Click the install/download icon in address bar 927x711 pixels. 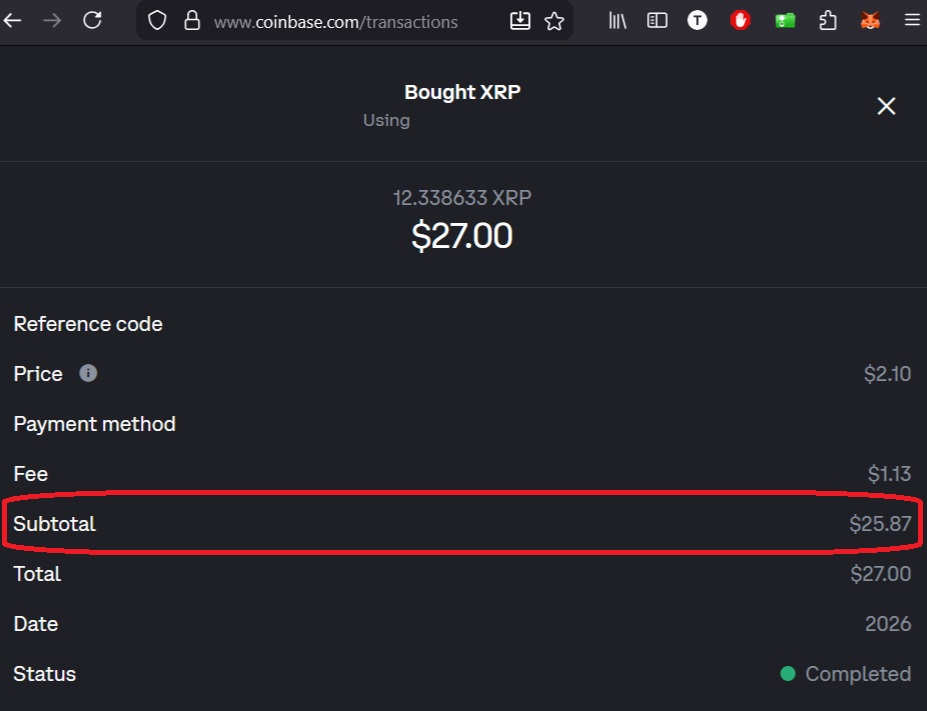520,21
